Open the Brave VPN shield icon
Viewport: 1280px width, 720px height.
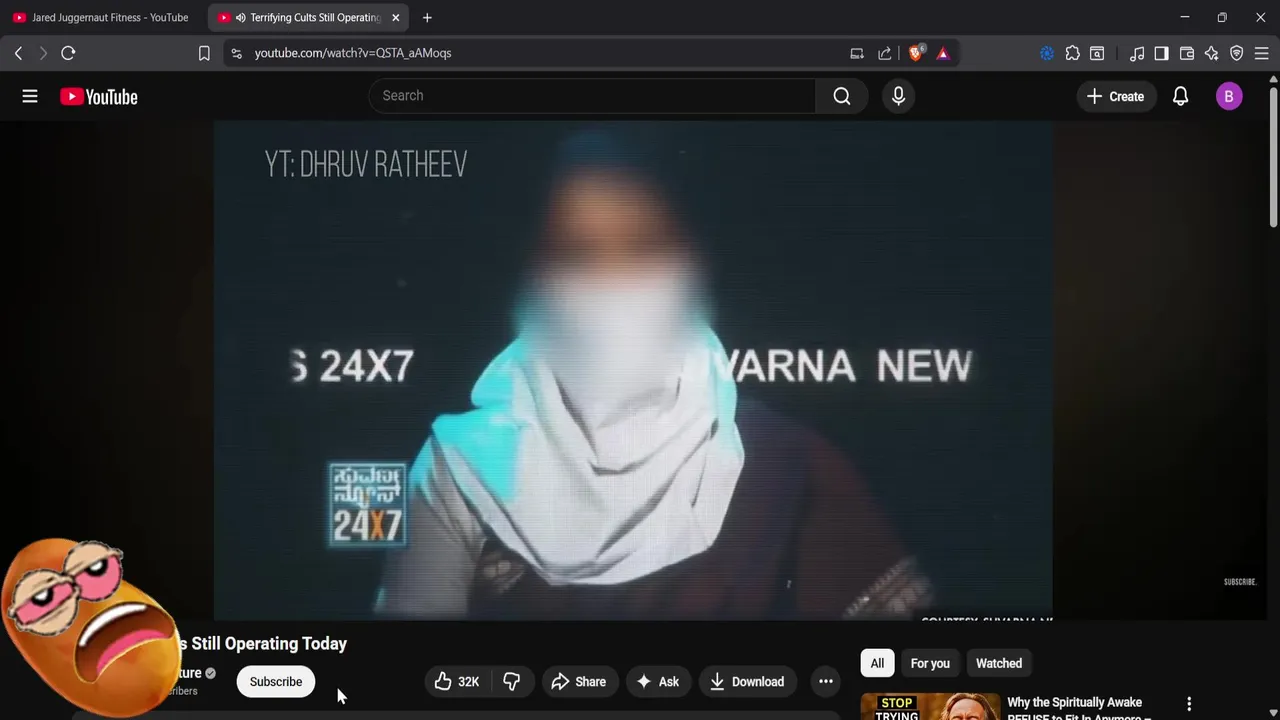click(x=1237, y=53)
